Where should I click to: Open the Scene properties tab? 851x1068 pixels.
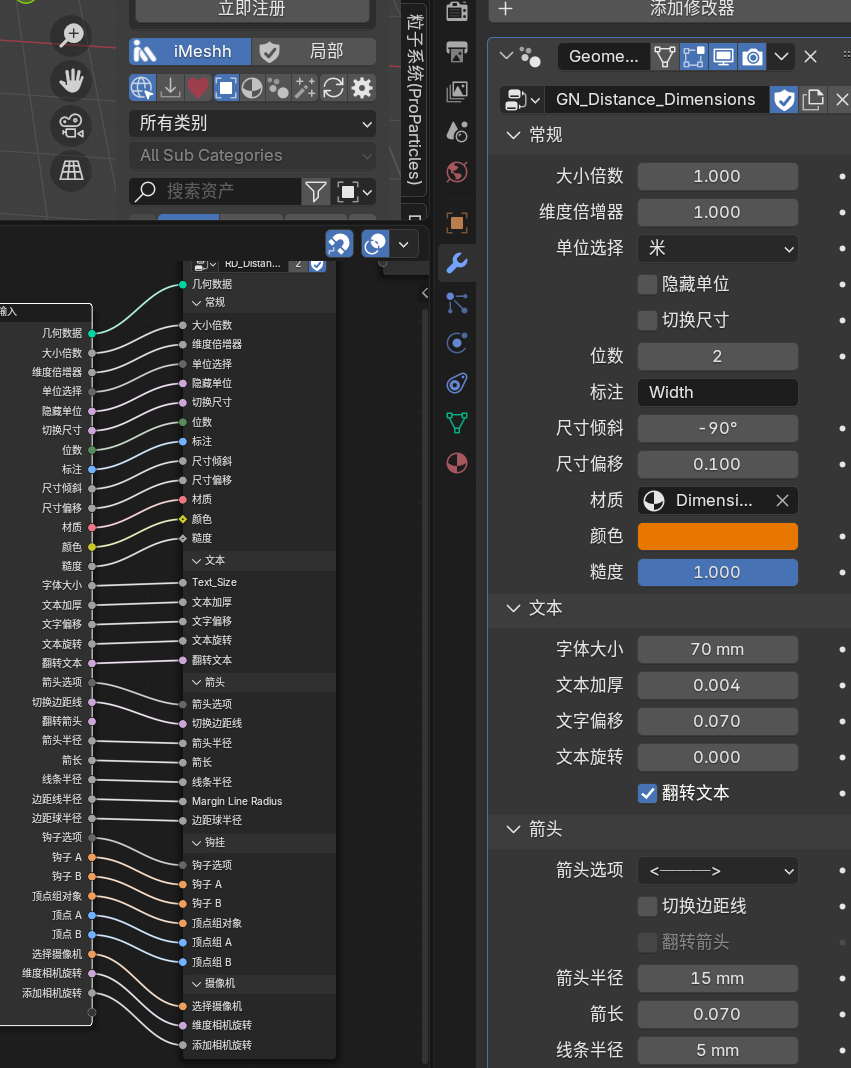pyautogui.click(x=457, y=131)
